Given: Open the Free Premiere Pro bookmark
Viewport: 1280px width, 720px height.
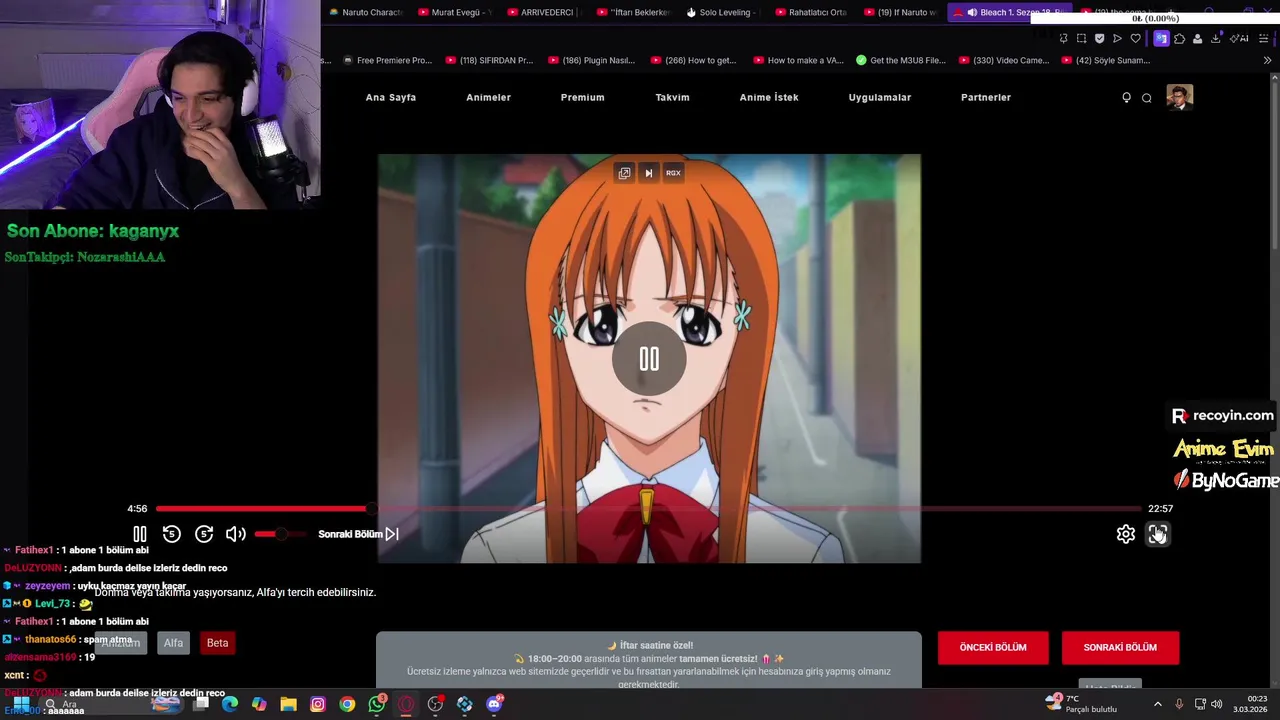Looking at the screenshot, I should coord(386,60).
